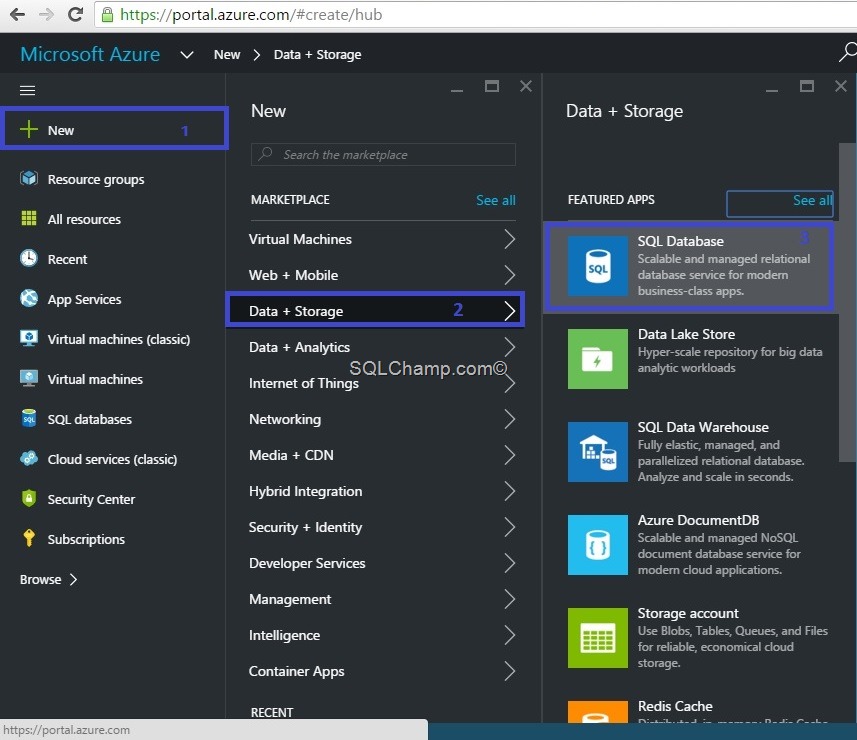Click the SQL Data Warehouse tile icon

(597, 452)
